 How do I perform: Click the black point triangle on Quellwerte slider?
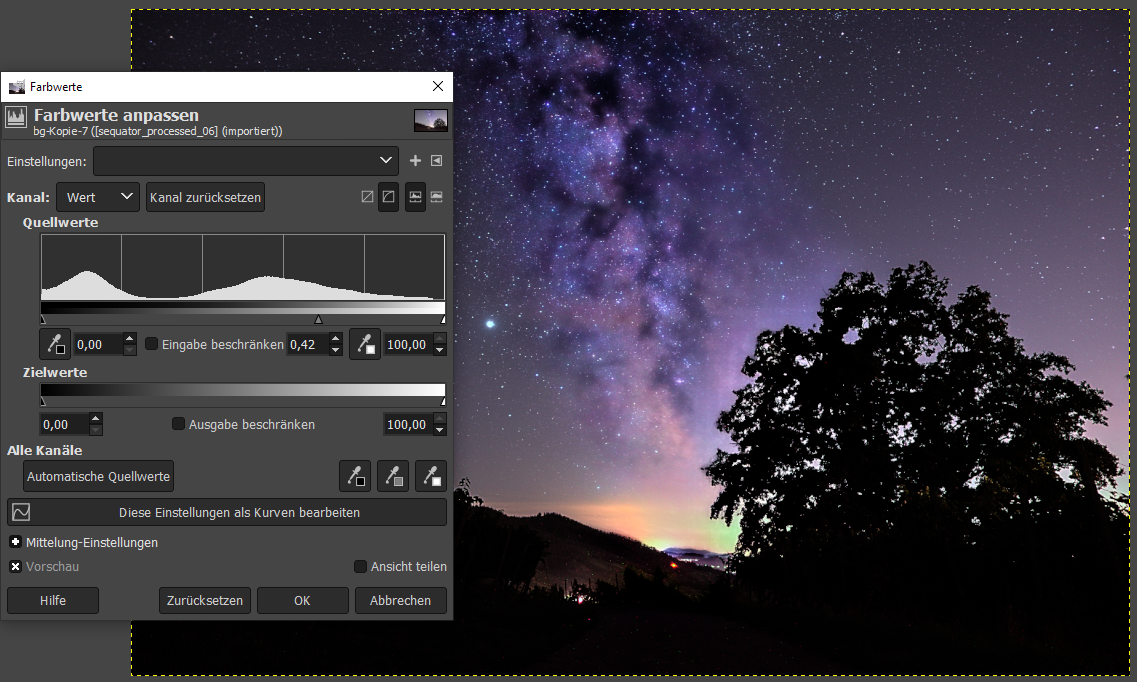pos(43,320)
